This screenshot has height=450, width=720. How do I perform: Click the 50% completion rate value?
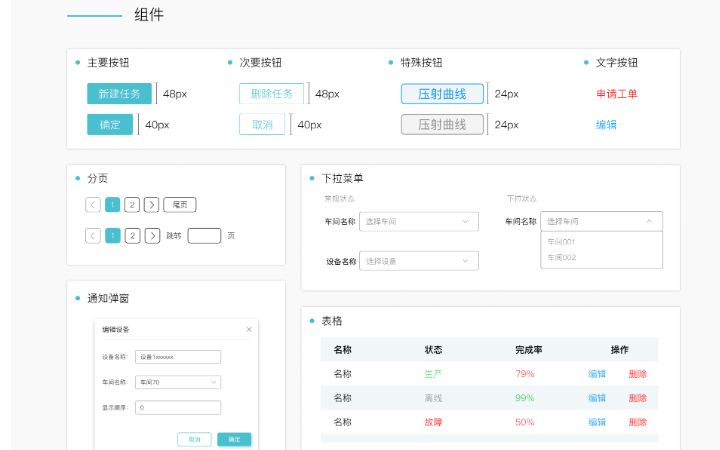(524, 422)
